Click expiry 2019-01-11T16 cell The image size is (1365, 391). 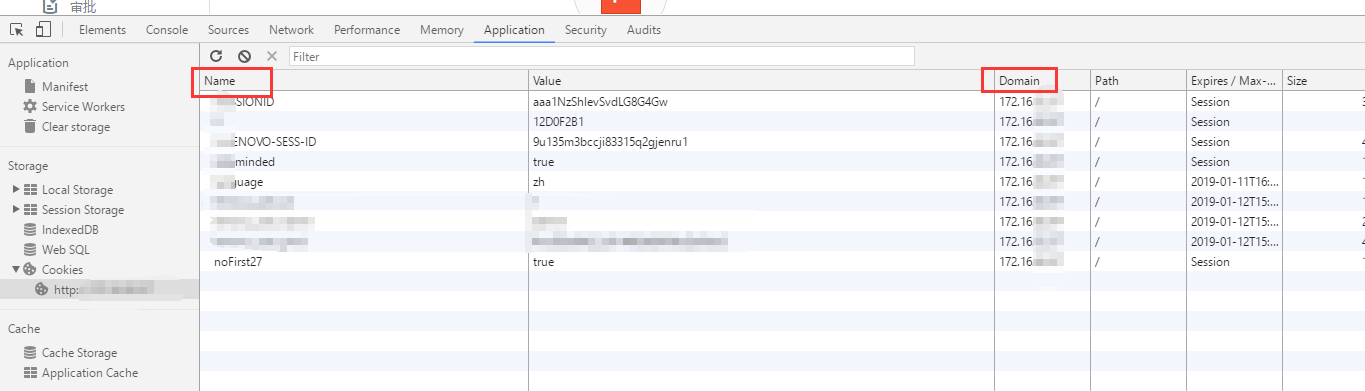tap(1234, 182)
